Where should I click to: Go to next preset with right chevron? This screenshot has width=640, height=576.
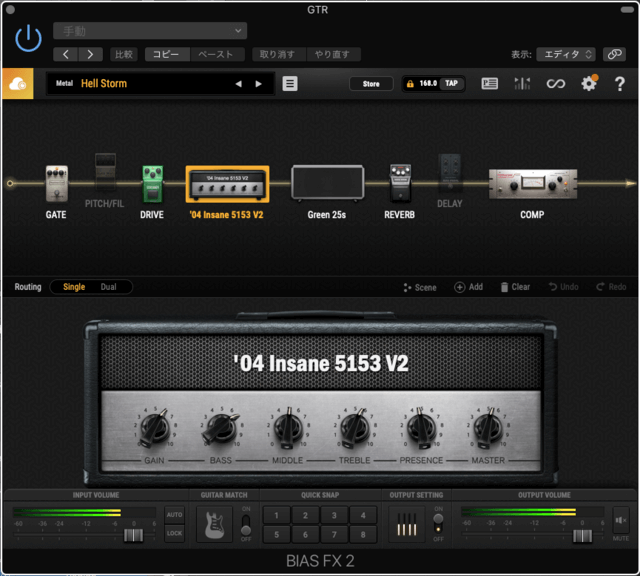(x=90, y=54)
